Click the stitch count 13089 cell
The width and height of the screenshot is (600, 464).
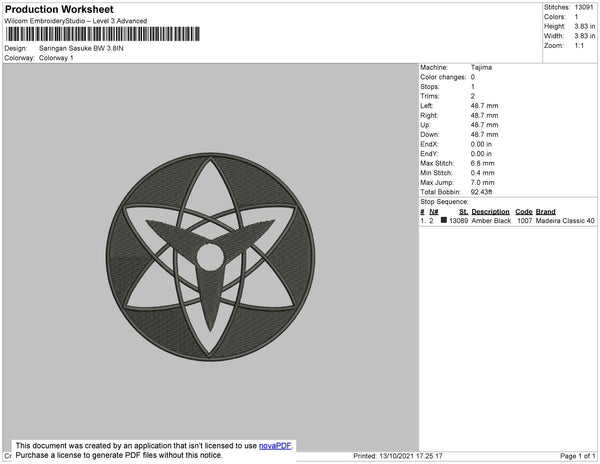pyautogui.click(x=458, y=221)
